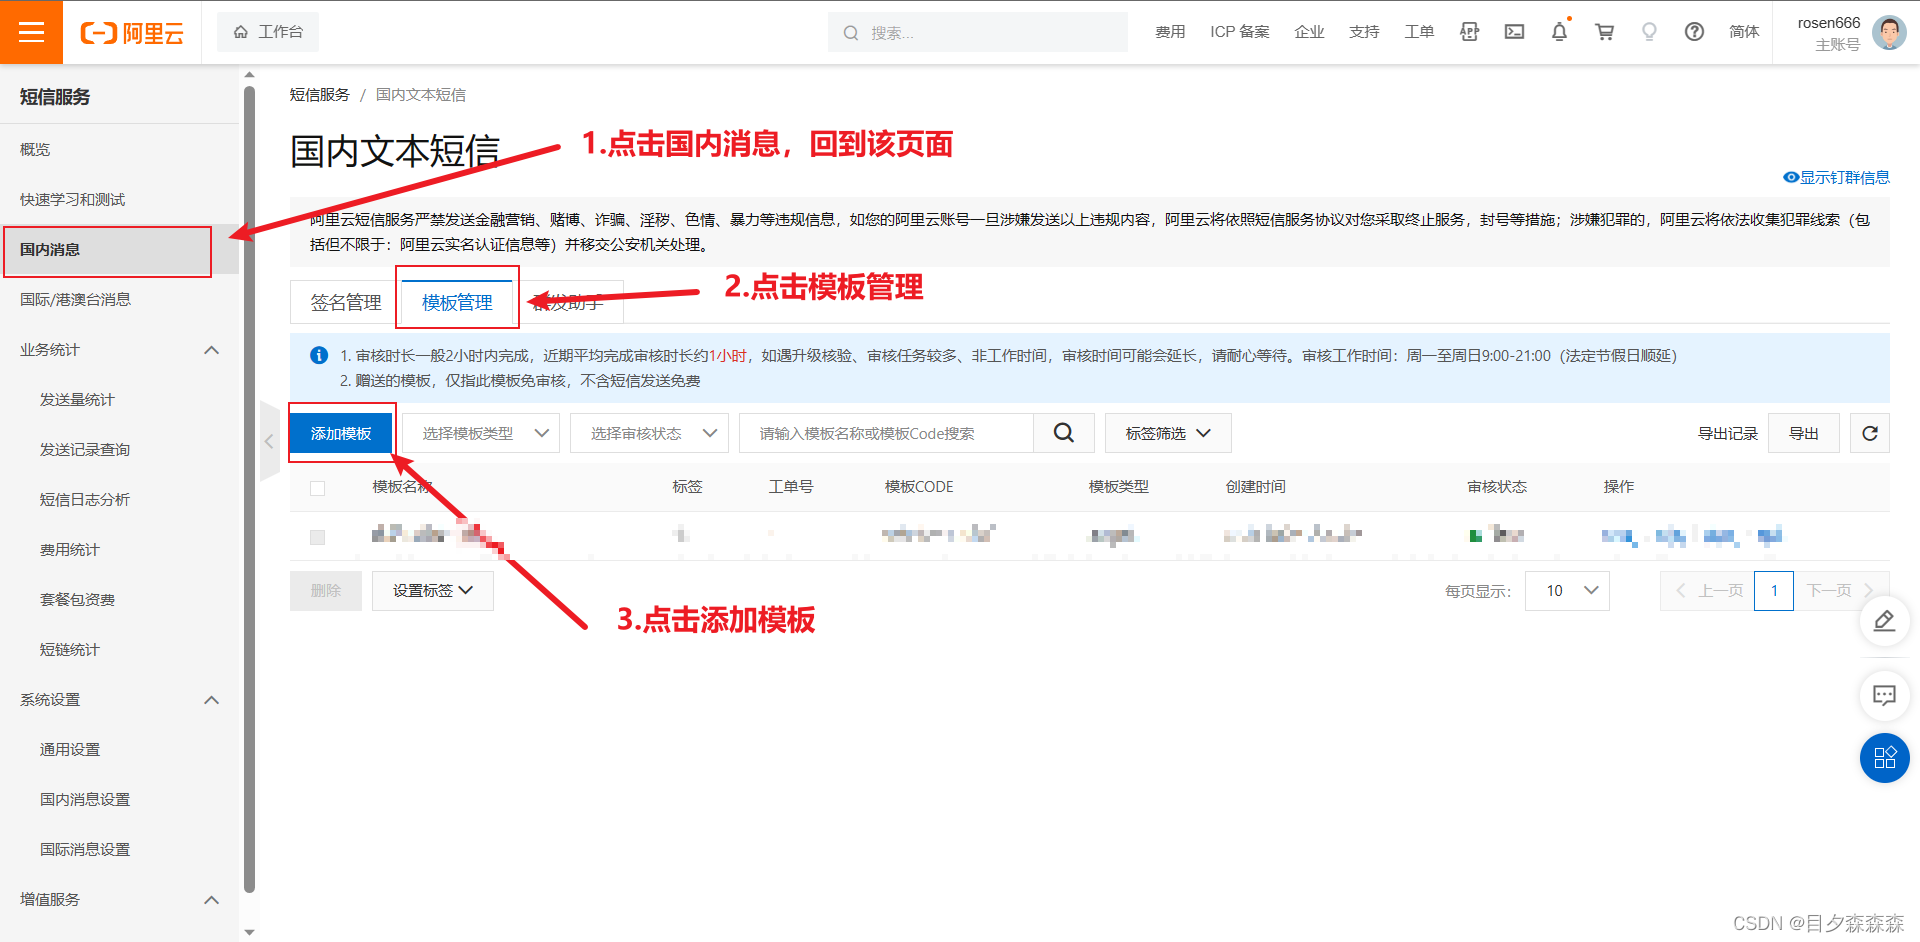1920x942 pixels.
Task: Select page 1 in pagination
Action: tap(1774, 591)
